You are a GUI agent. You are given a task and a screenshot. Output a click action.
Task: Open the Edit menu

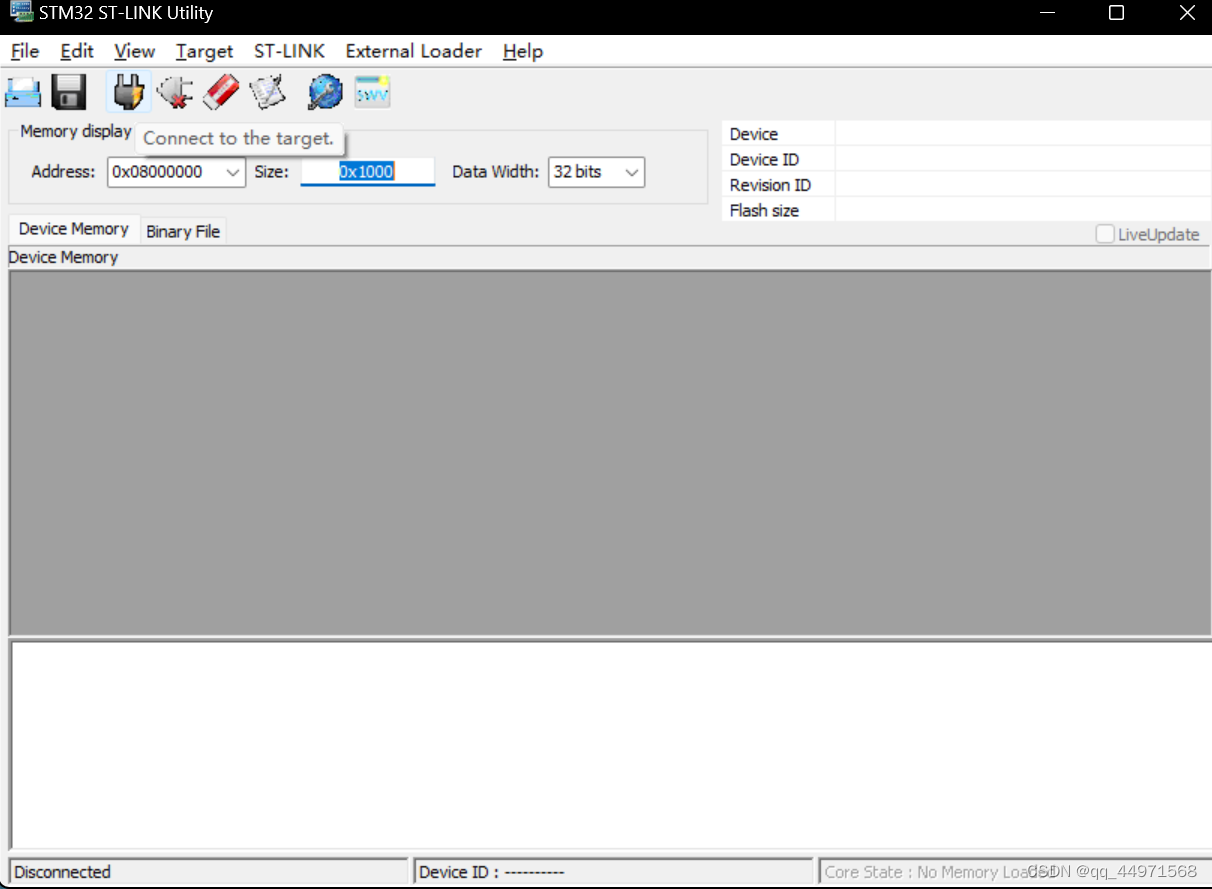[77, 51]
